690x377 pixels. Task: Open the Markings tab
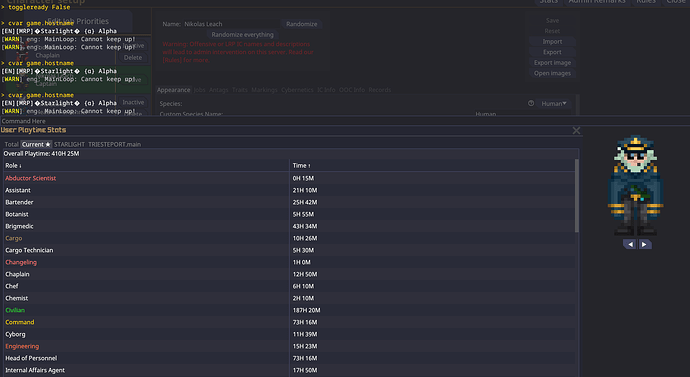coord(264,90)
